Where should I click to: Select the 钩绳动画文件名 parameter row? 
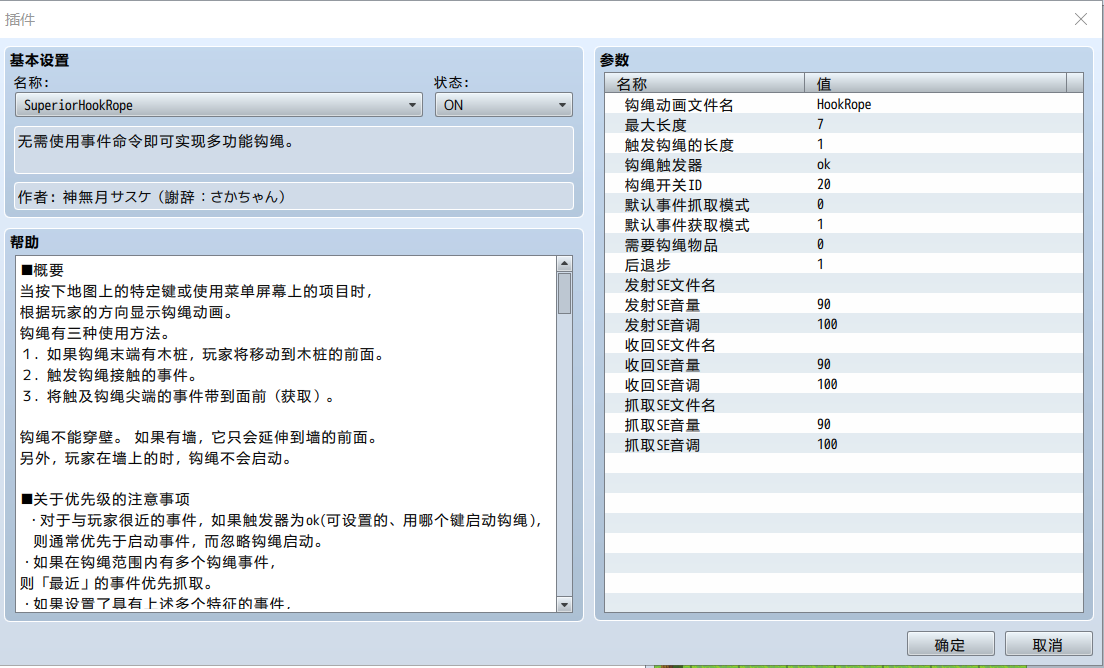[843, 104]
